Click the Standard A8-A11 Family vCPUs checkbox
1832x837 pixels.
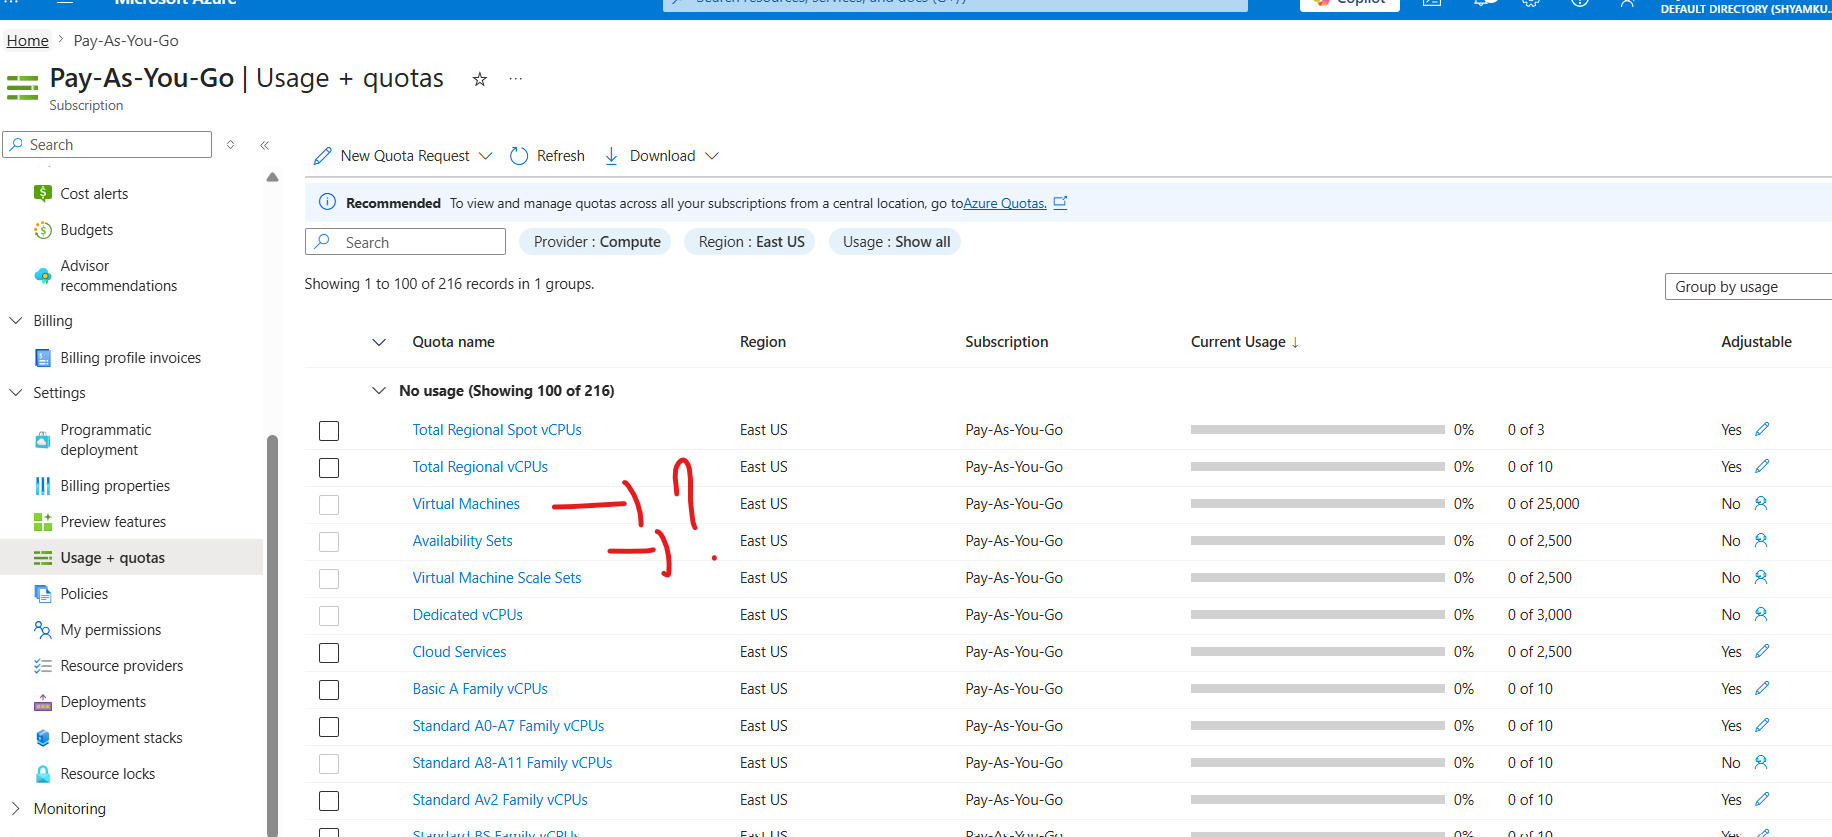pos(329,764)
